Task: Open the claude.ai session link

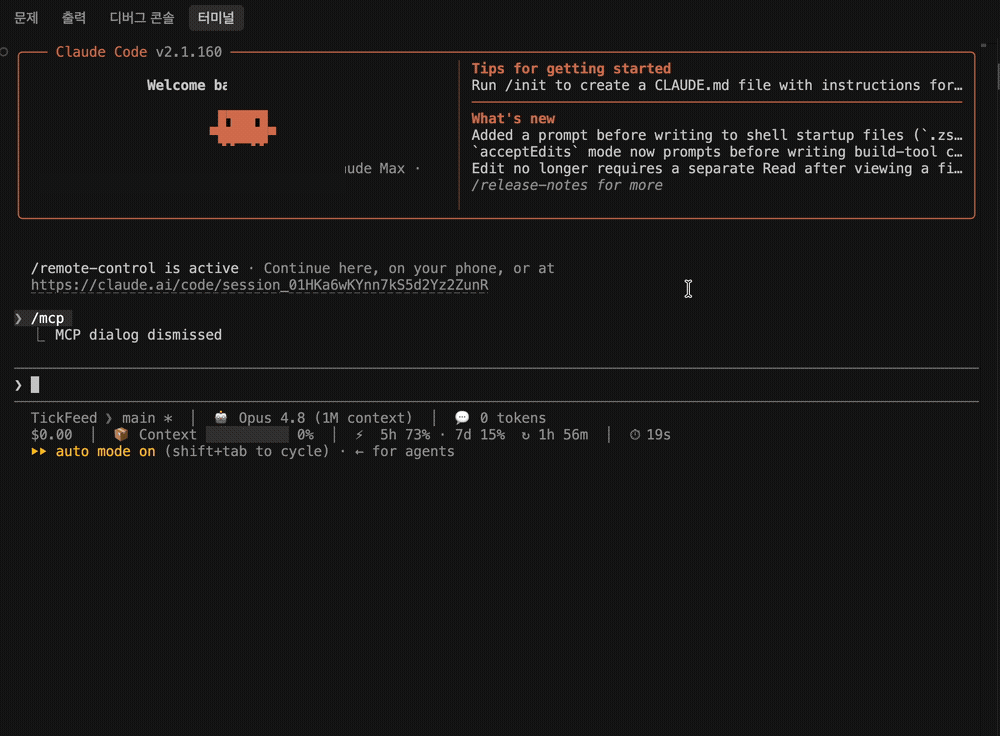Action: point(260,285)
